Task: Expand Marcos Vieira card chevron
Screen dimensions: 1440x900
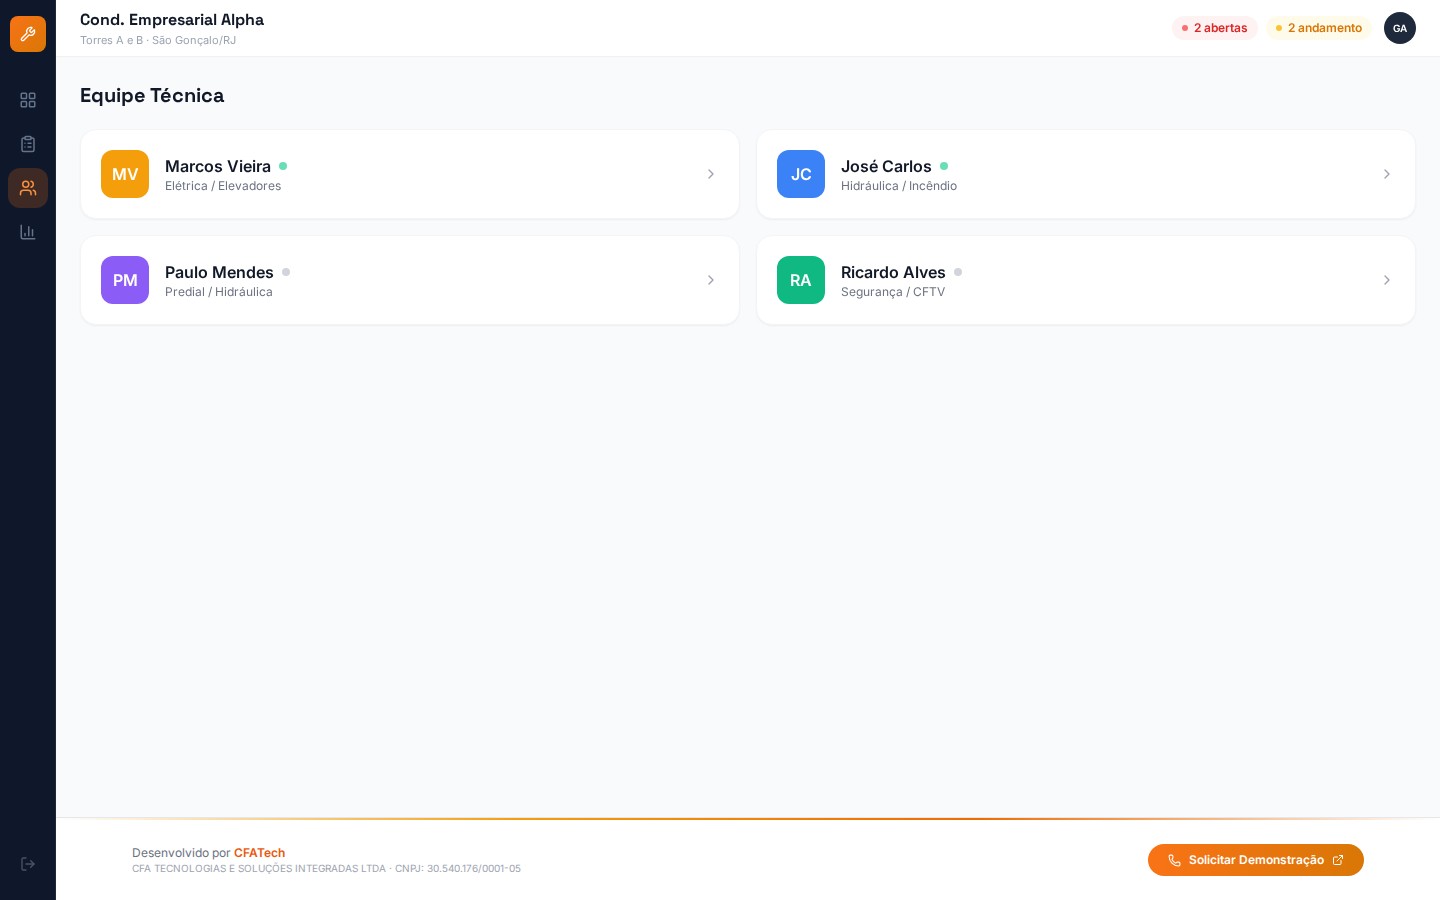Action: 711,174
